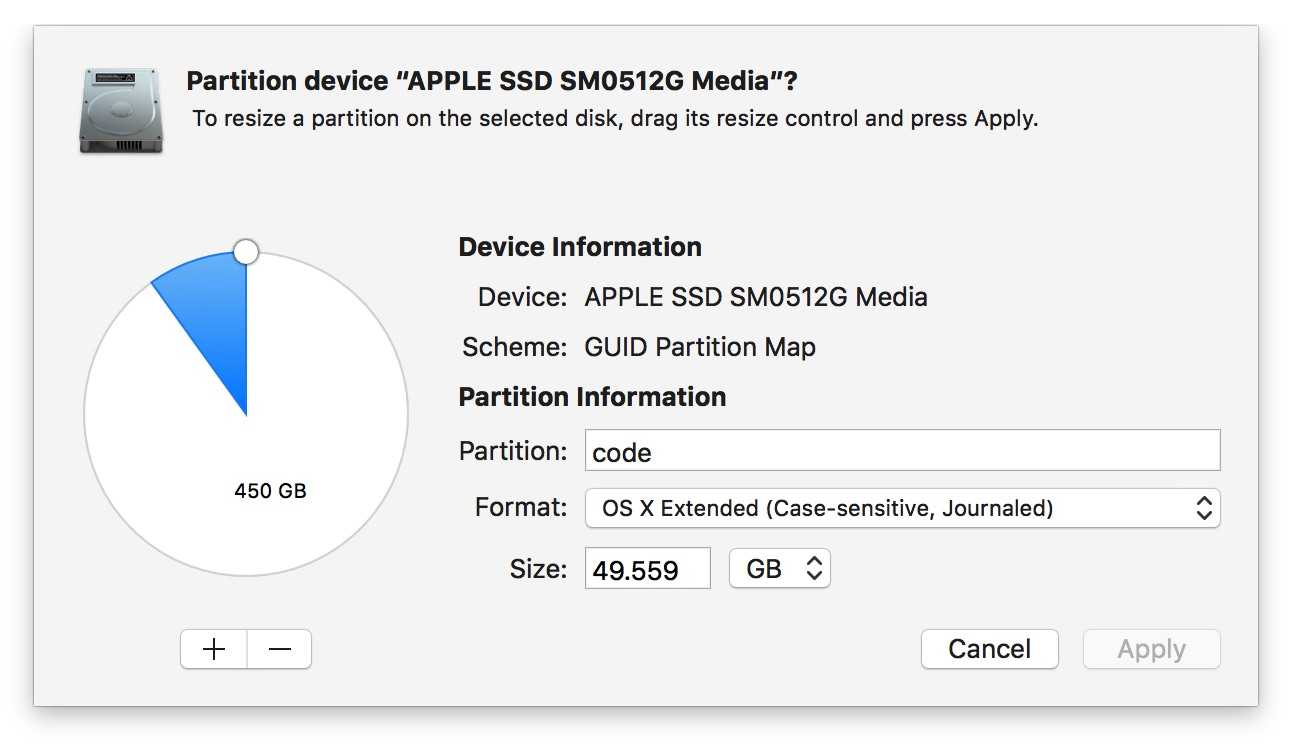The image size is (1292, 748).
Task: Click the white resize handle on pie chart
Action: point(246,251)
